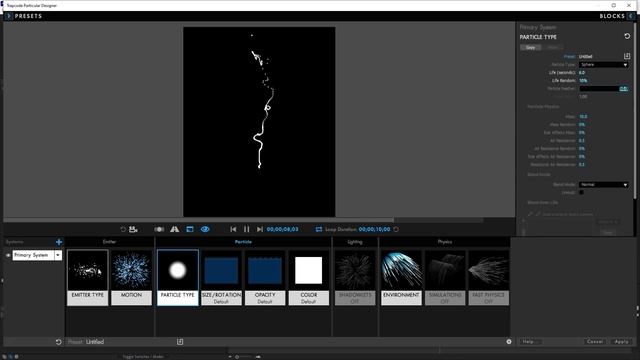640x360 pixels.
Task: Open the Color block
Action: click(309, 278)
